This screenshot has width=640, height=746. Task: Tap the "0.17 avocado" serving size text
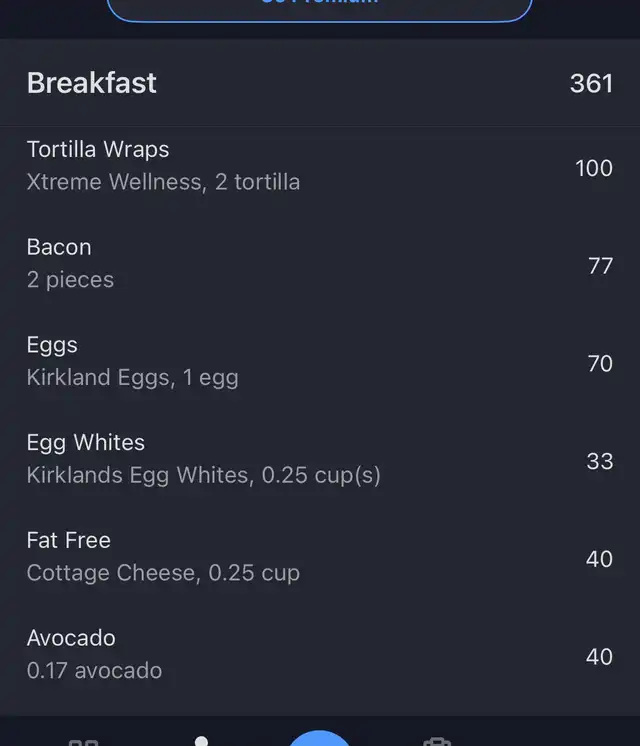[x=94, y=670]
